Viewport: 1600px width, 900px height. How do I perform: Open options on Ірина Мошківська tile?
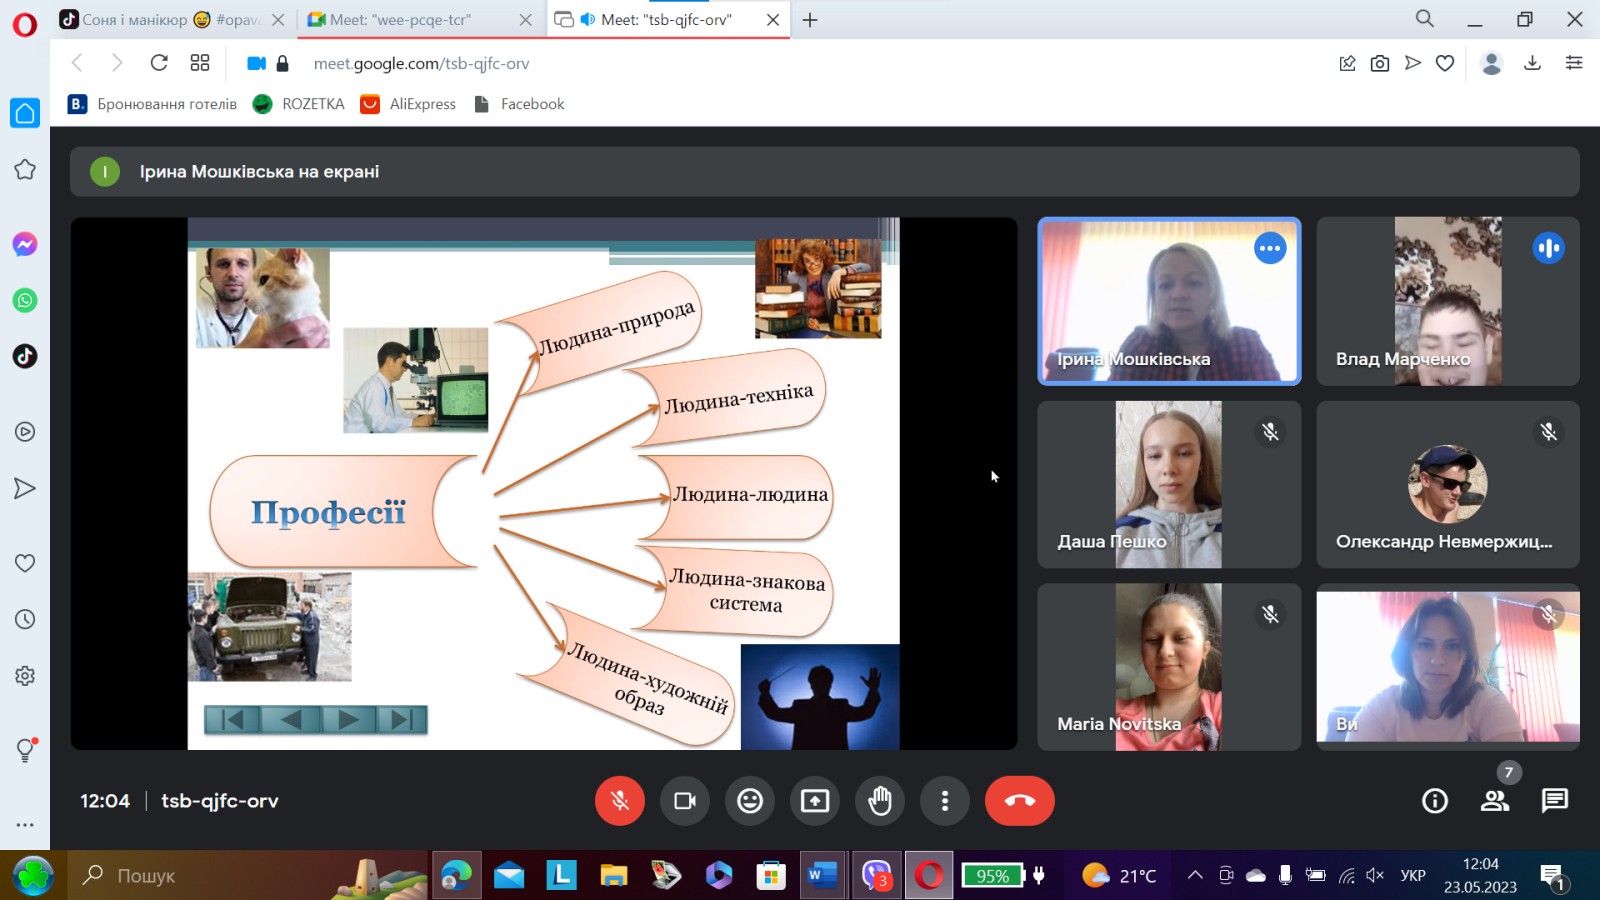point(1270,248)
